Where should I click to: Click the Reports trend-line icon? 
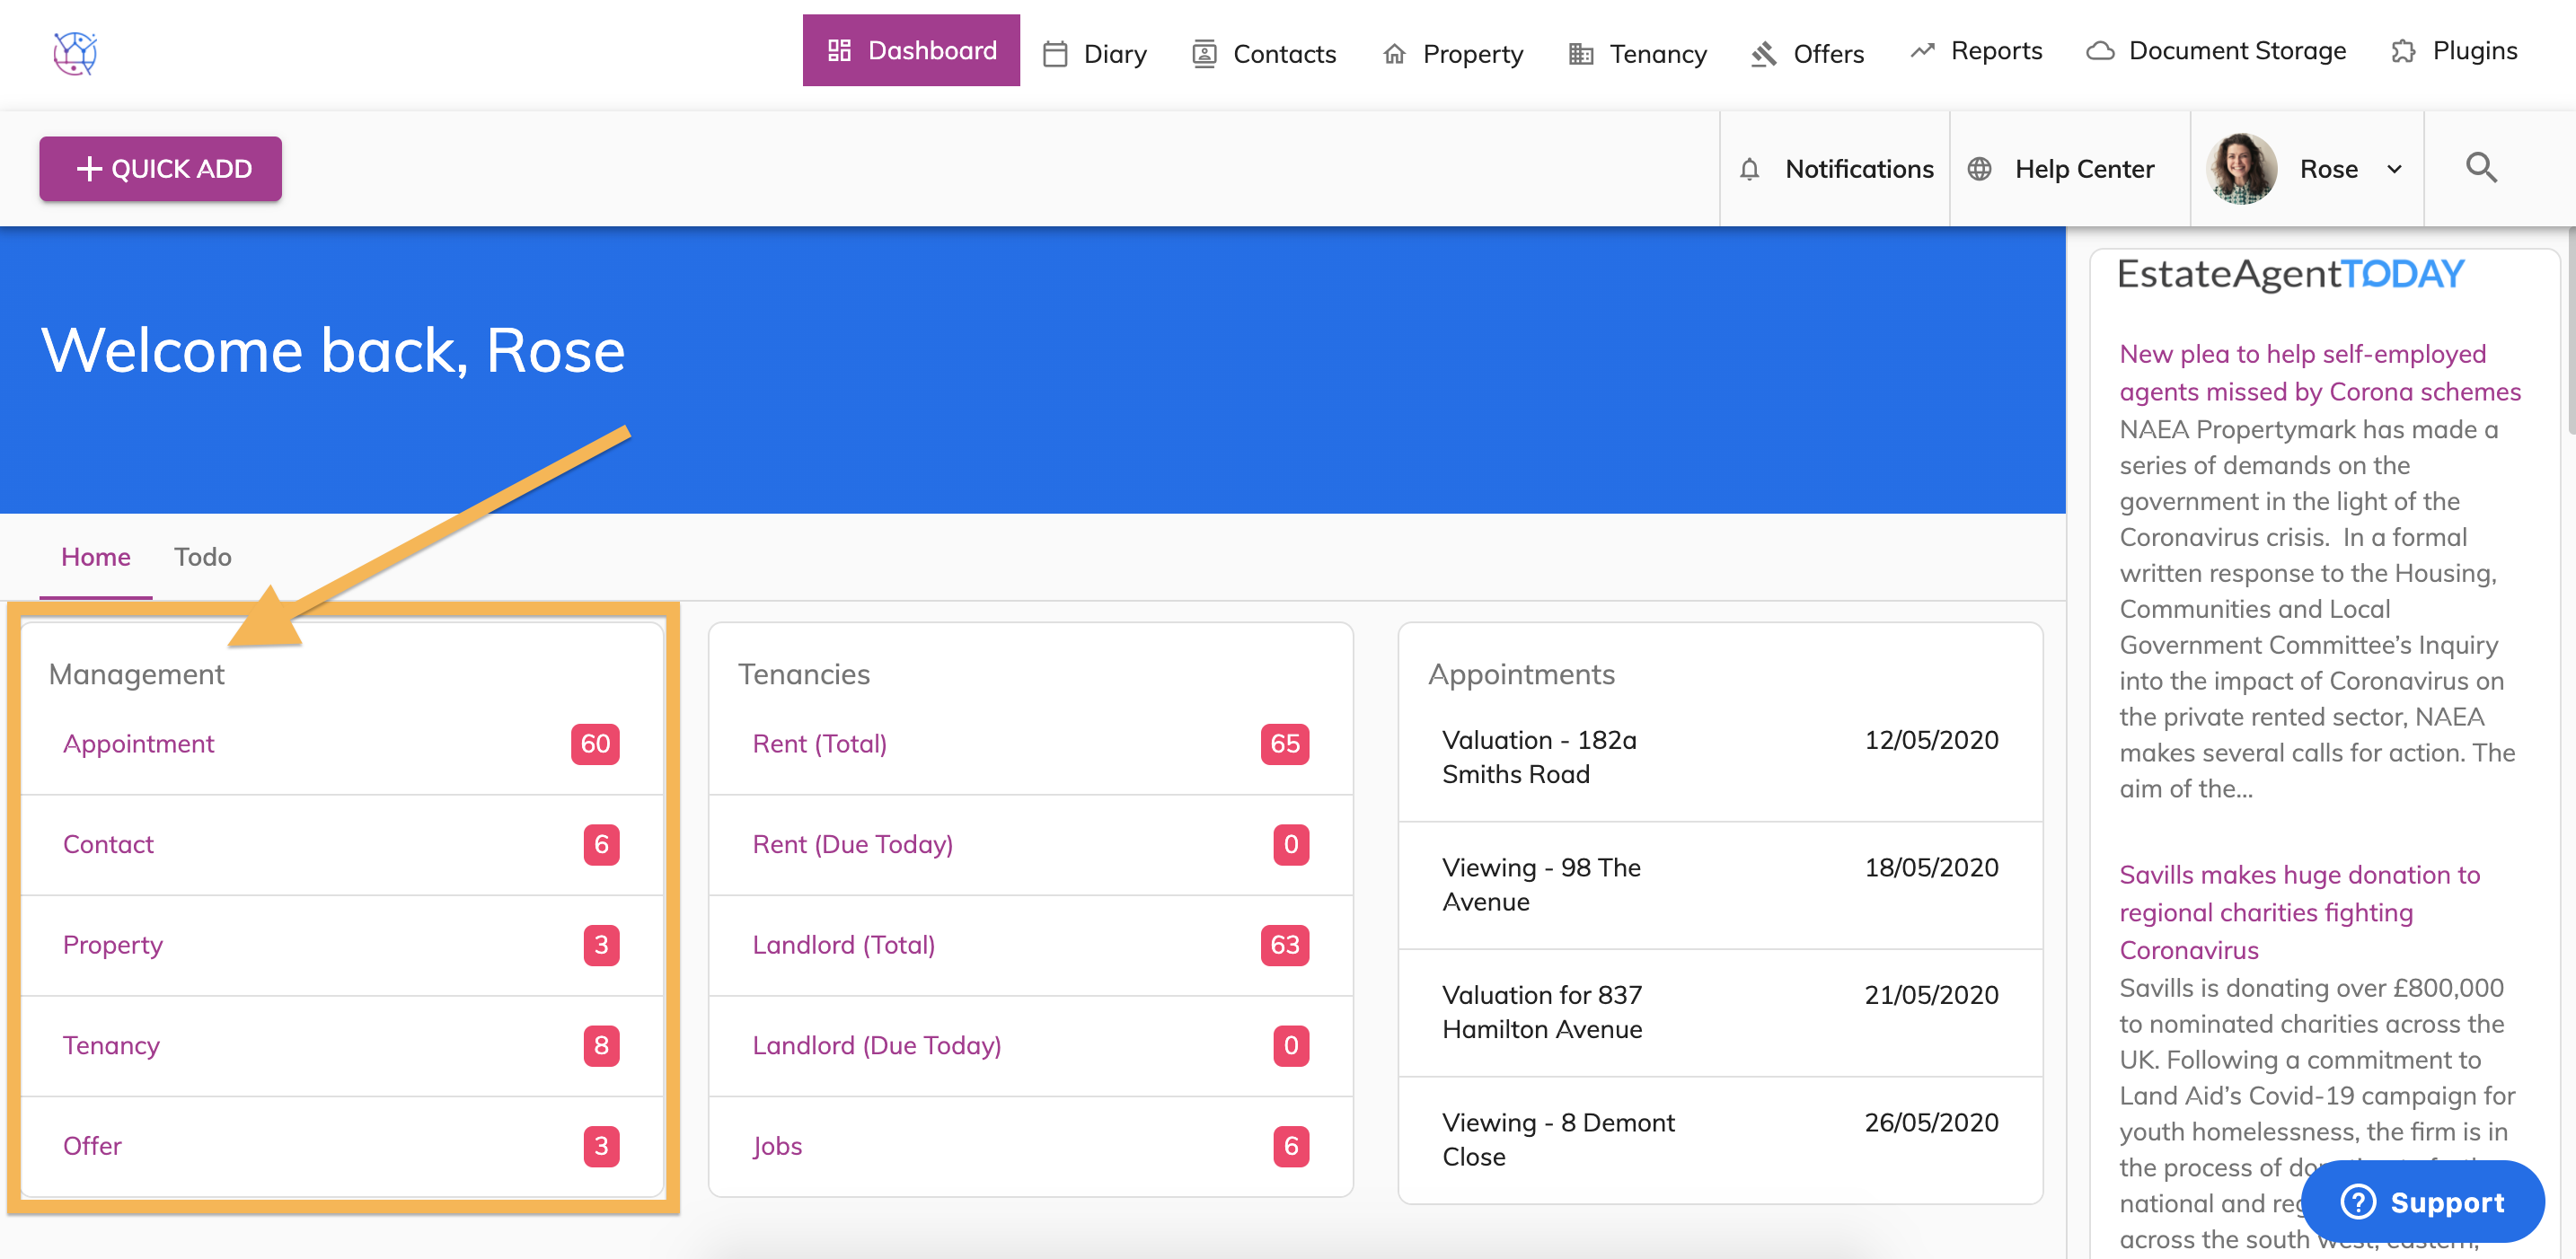[1922, 50]
